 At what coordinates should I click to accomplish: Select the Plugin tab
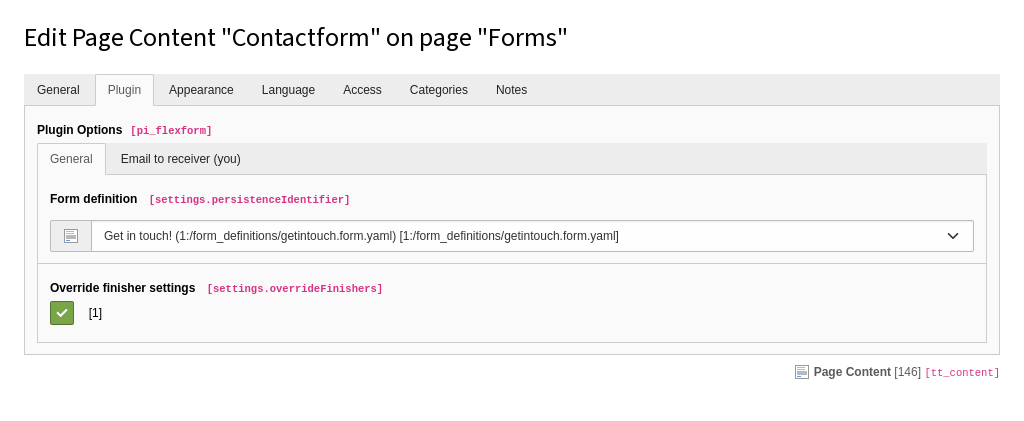coord(124,90)
